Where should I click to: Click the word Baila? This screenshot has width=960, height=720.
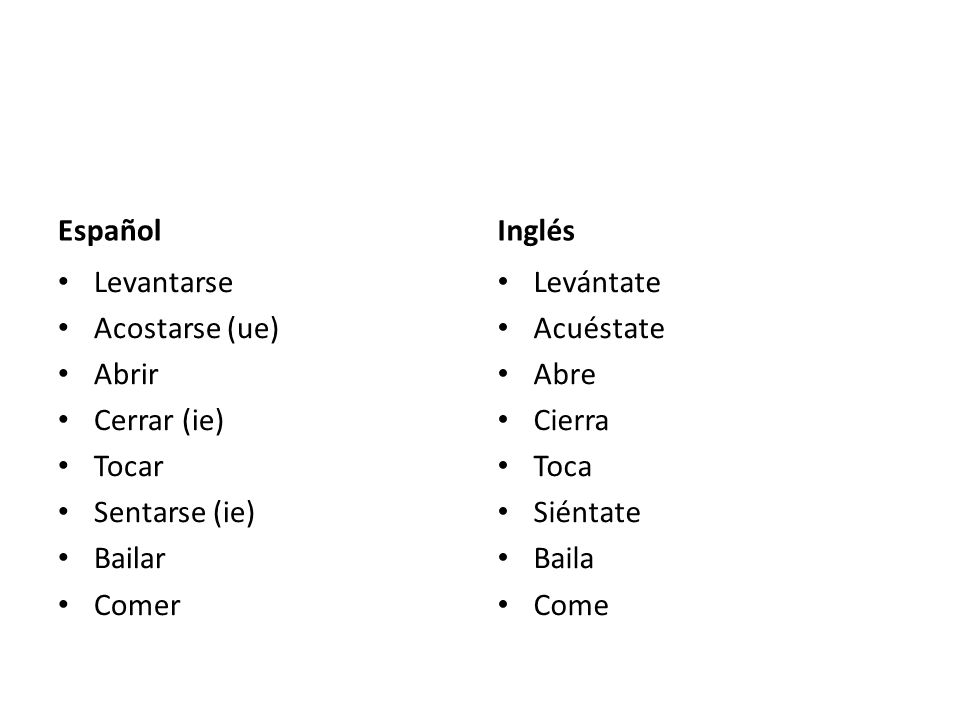coord(564,559)
